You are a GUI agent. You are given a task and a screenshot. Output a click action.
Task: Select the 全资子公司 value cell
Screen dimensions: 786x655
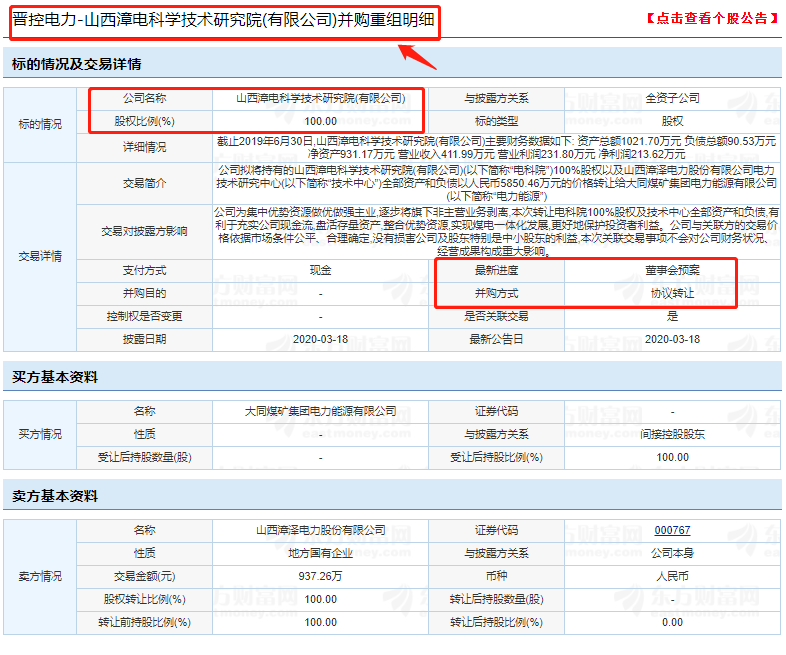click(673, 98)
